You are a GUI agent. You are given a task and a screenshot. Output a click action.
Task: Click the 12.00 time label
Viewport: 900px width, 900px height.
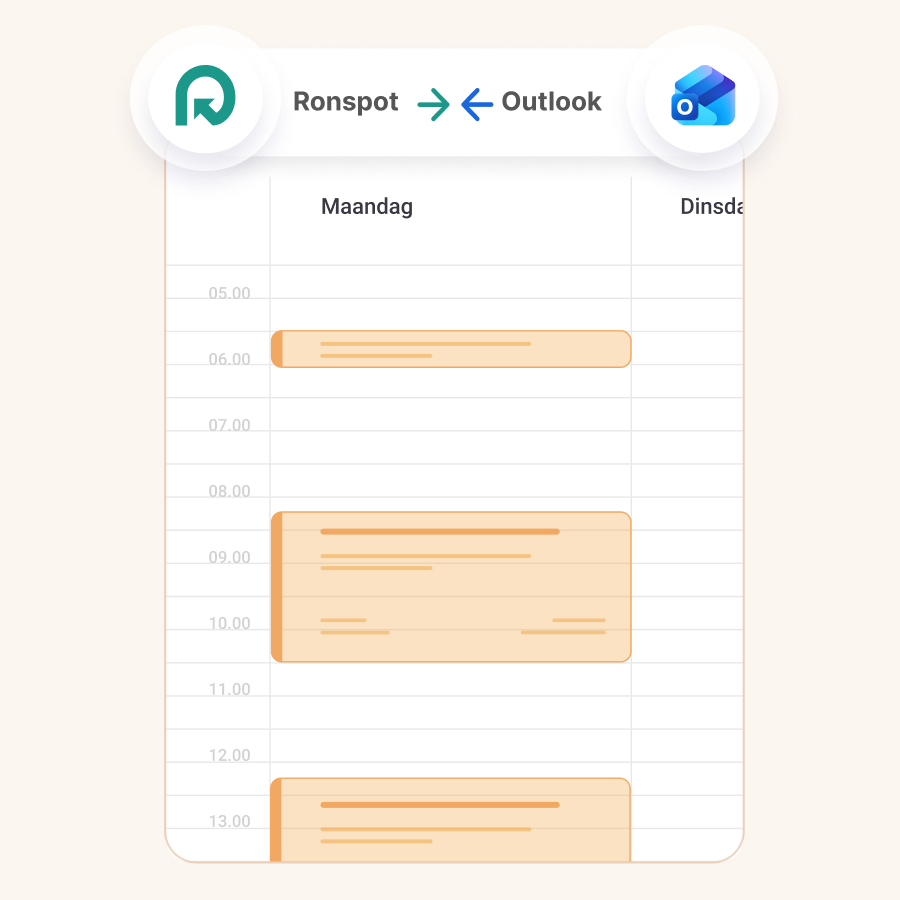point(230,755)
